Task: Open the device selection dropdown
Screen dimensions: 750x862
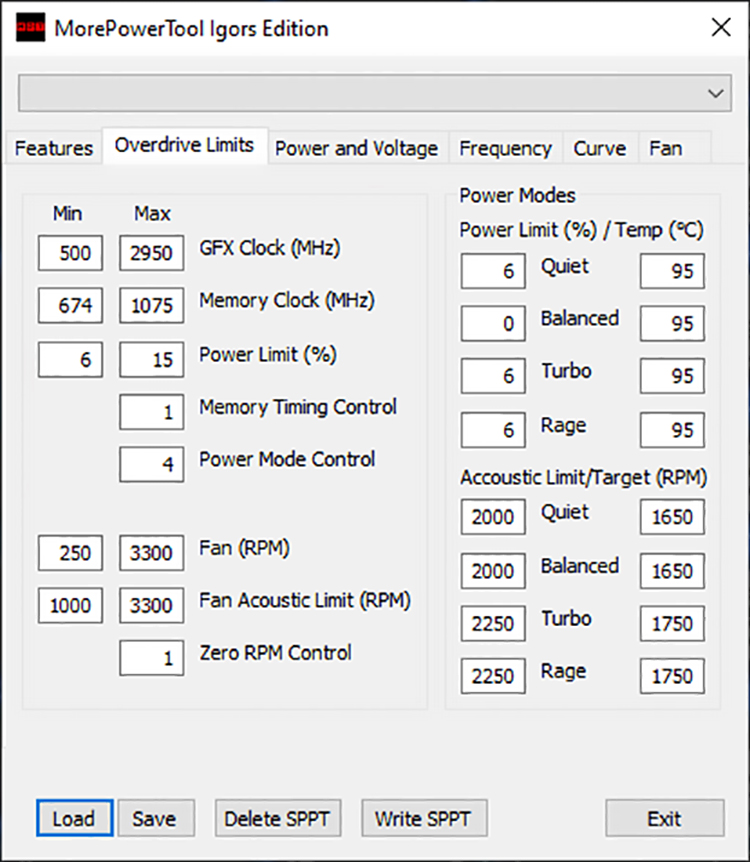Action: [375, 93]
